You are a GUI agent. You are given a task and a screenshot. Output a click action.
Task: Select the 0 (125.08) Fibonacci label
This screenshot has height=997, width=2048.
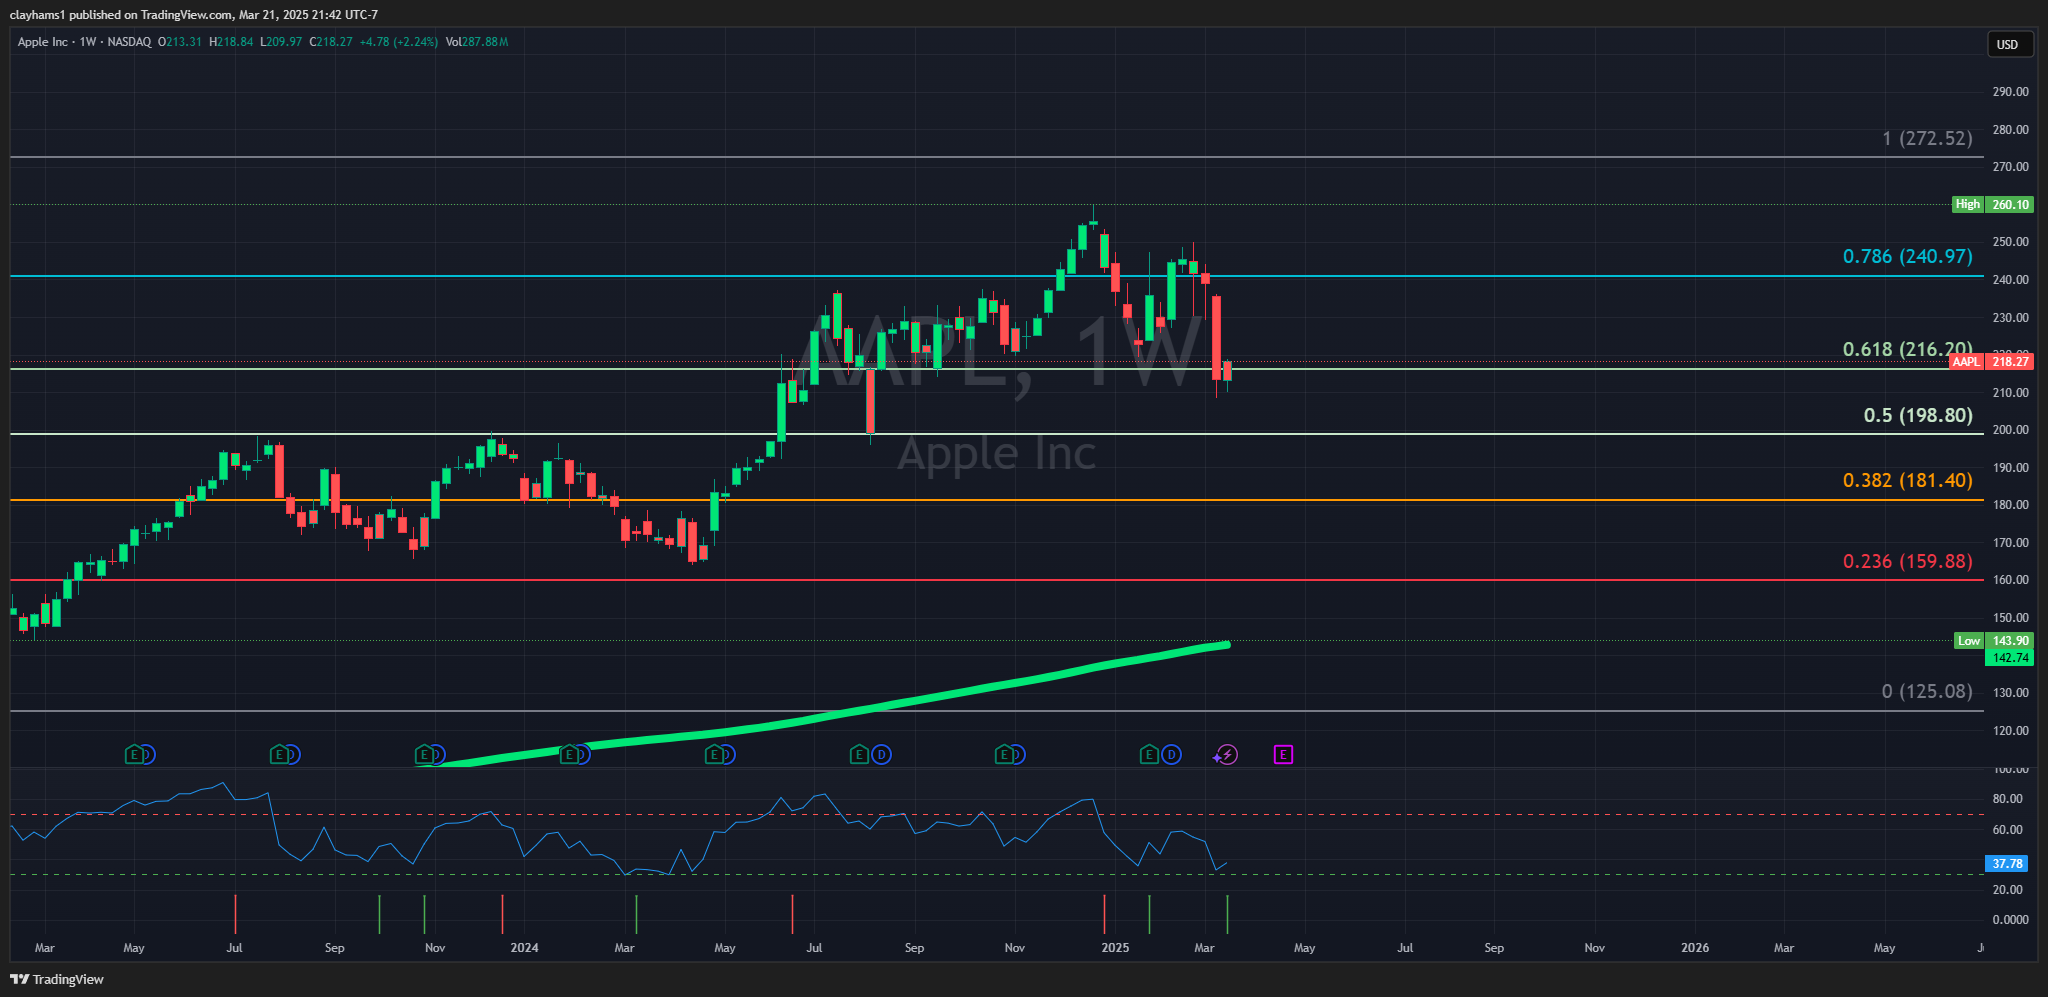(1927, 692)
